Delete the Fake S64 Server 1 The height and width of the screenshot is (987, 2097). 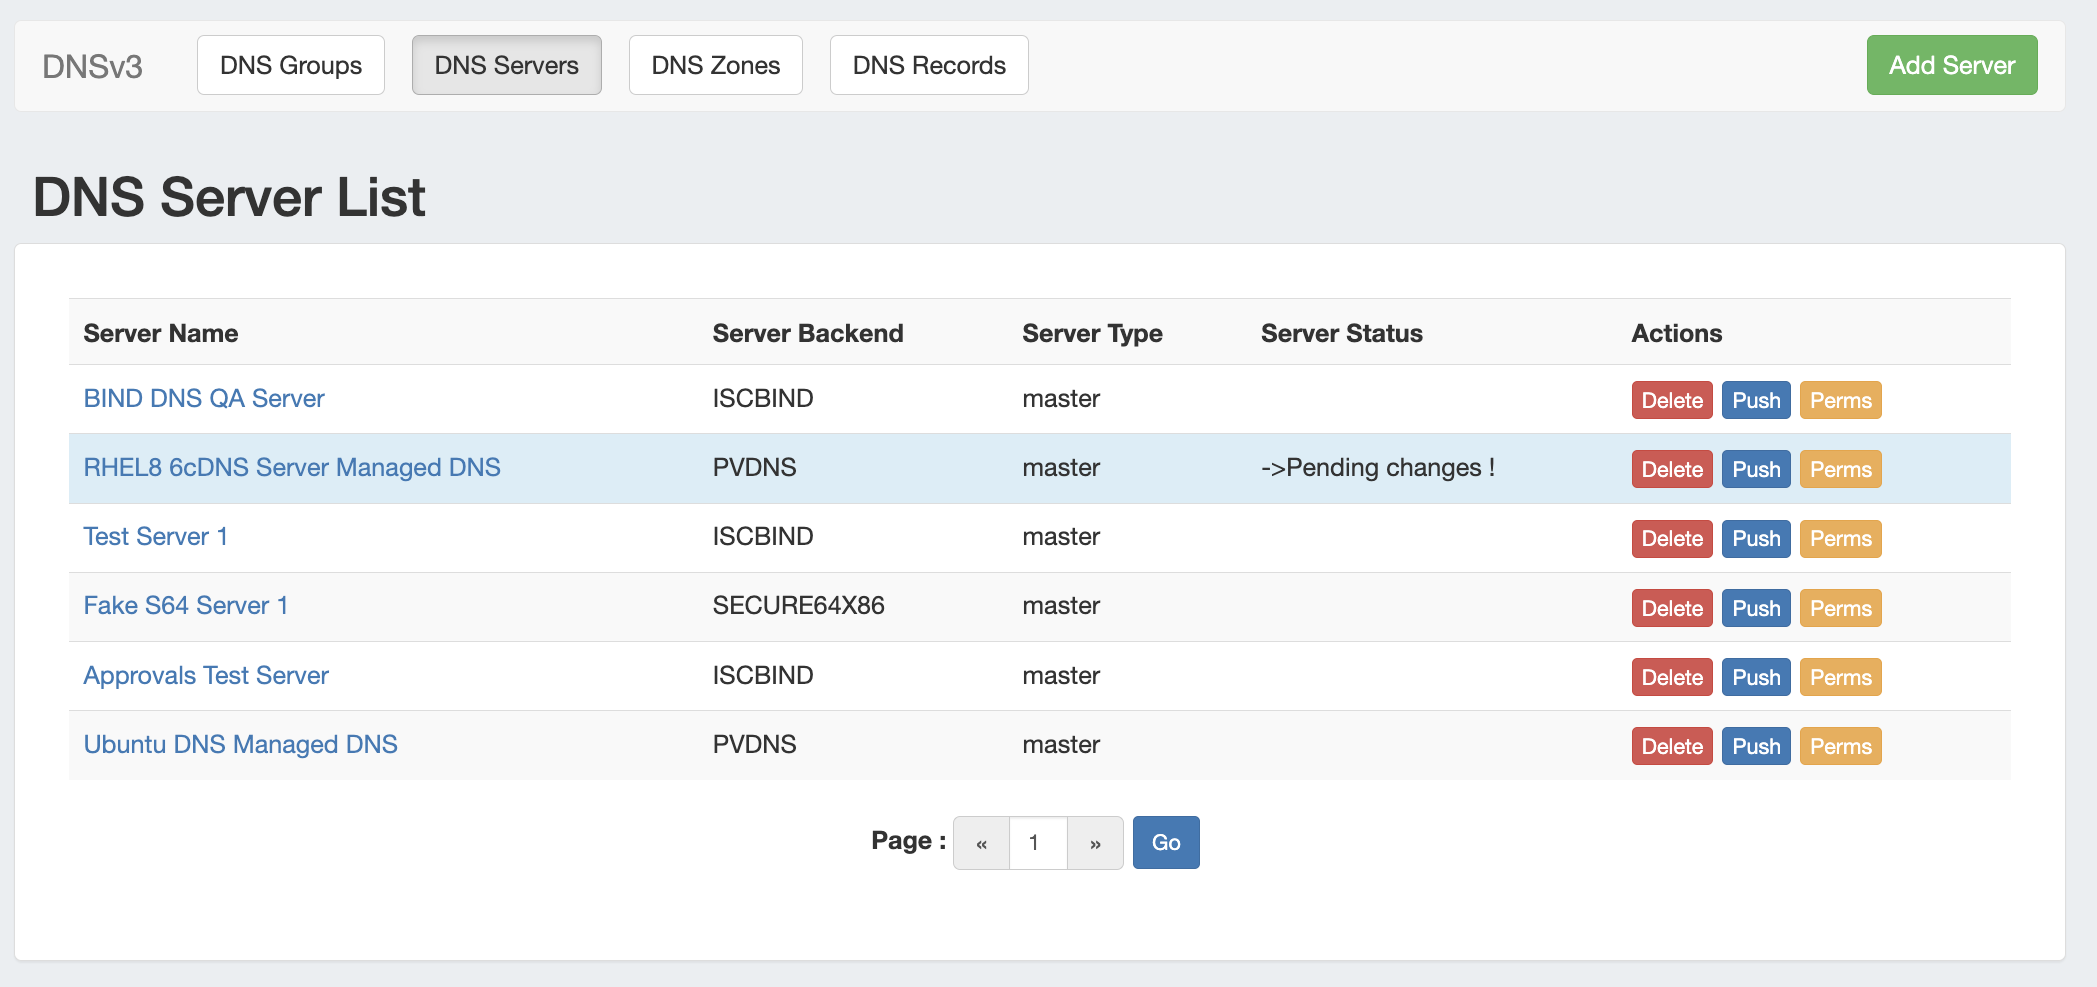pyautogui.click(x=1671, y=608)
